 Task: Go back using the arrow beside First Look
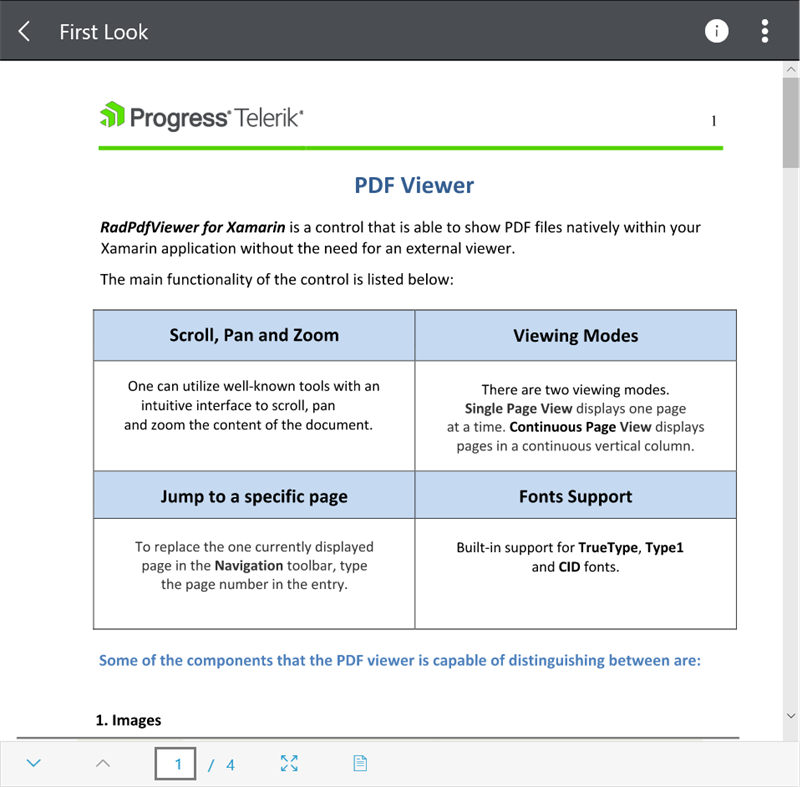tap(24, 31)
